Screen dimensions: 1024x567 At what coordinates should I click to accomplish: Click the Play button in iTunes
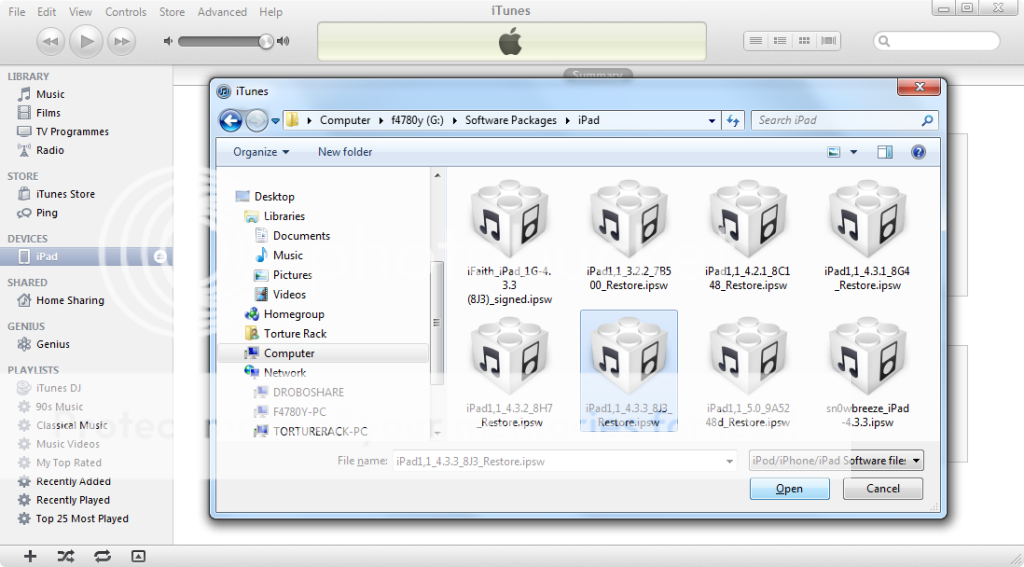[86, 41]
